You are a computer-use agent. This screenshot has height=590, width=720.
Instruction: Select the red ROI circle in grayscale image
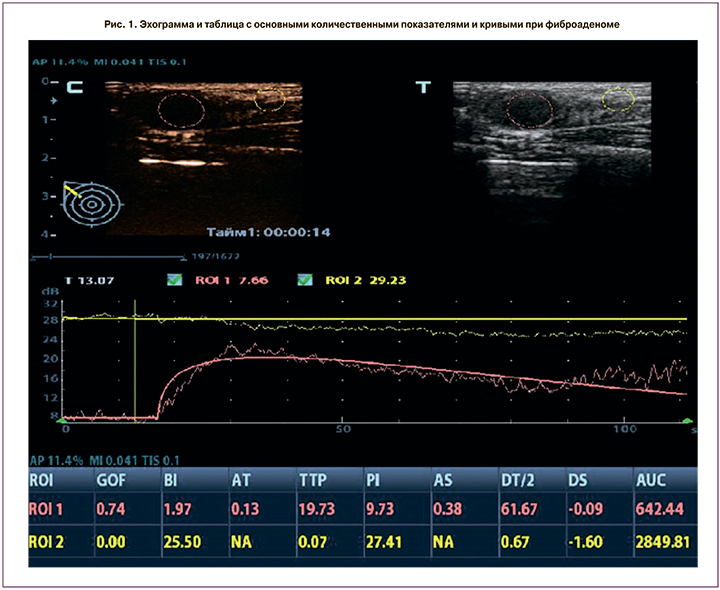(527, 109)
